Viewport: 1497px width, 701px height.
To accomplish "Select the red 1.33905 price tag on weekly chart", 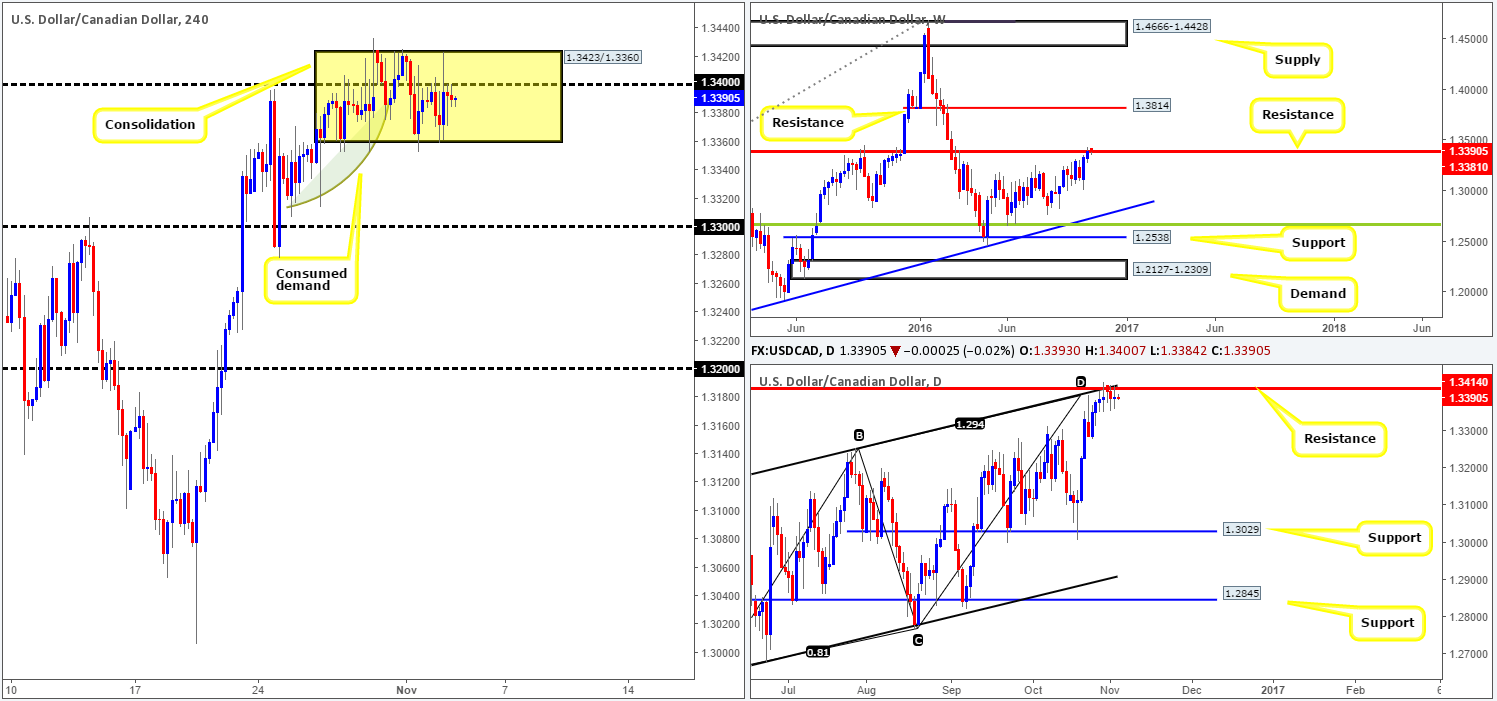I will 1465,151.
